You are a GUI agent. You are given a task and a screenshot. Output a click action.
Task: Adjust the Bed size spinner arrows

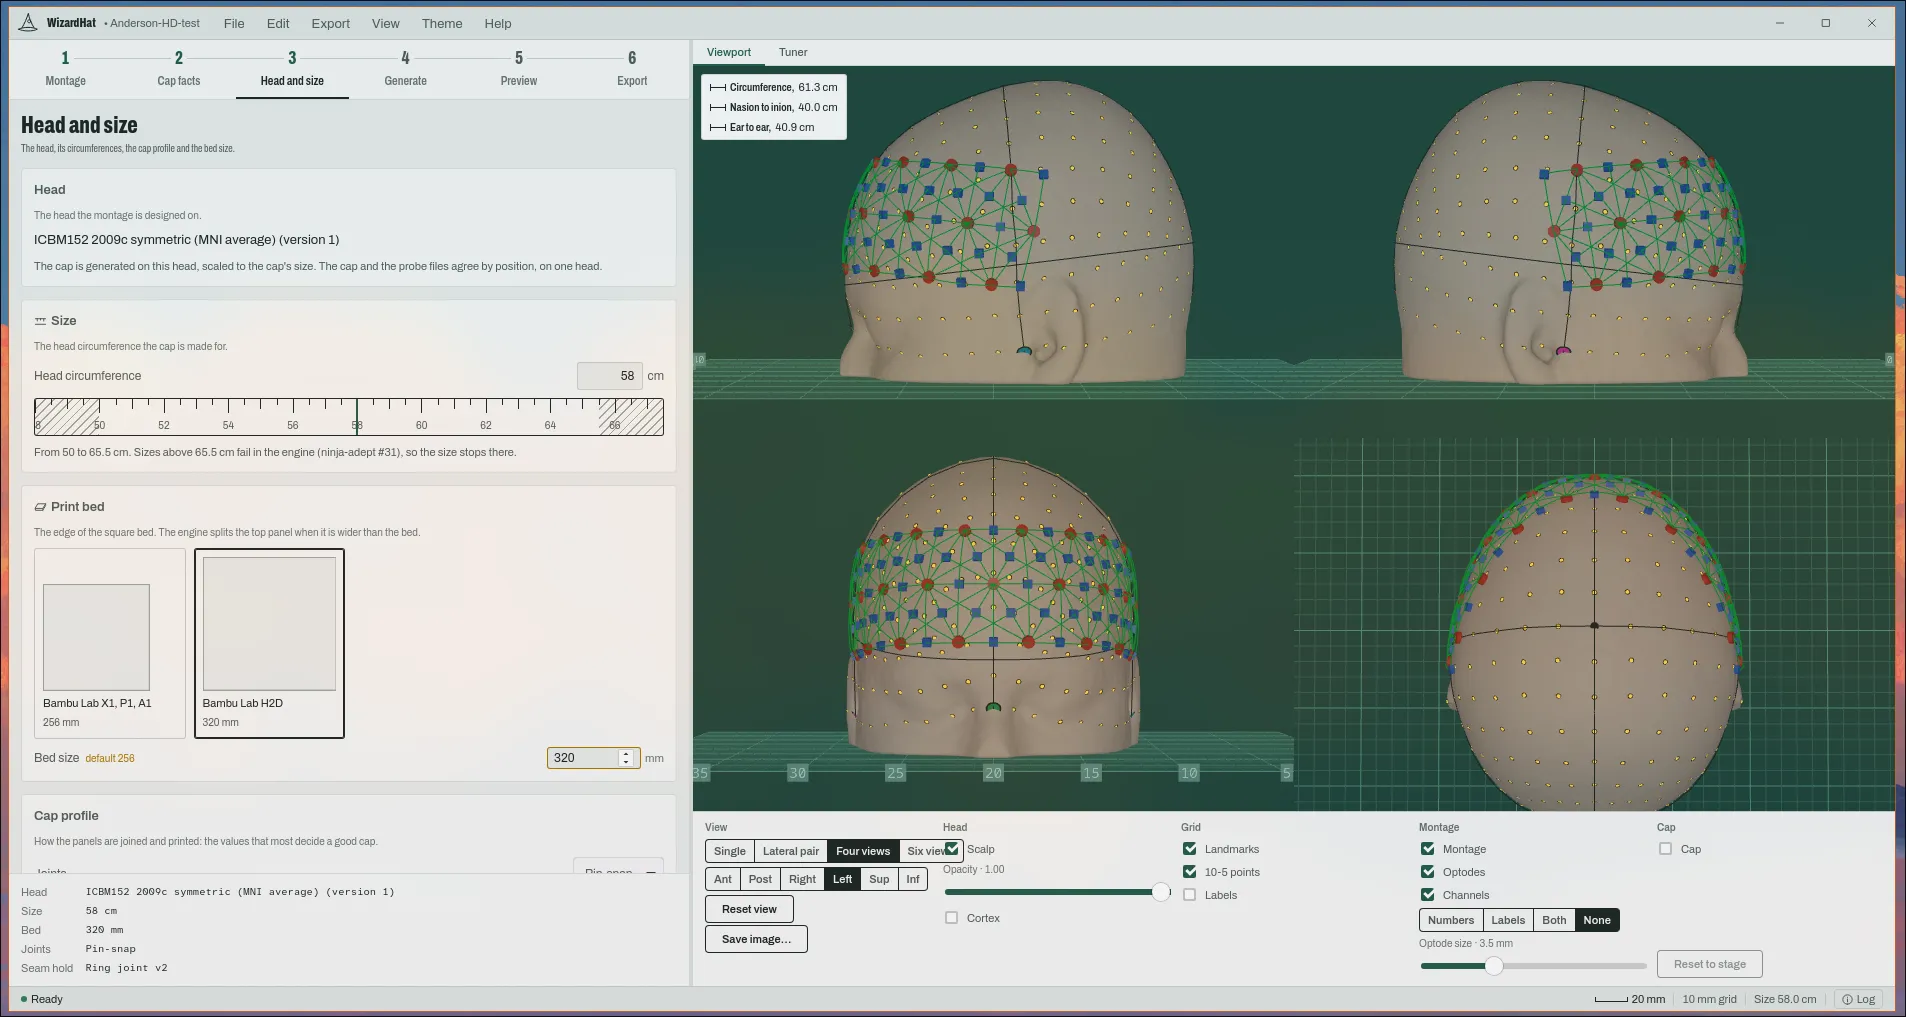[626, 758]
